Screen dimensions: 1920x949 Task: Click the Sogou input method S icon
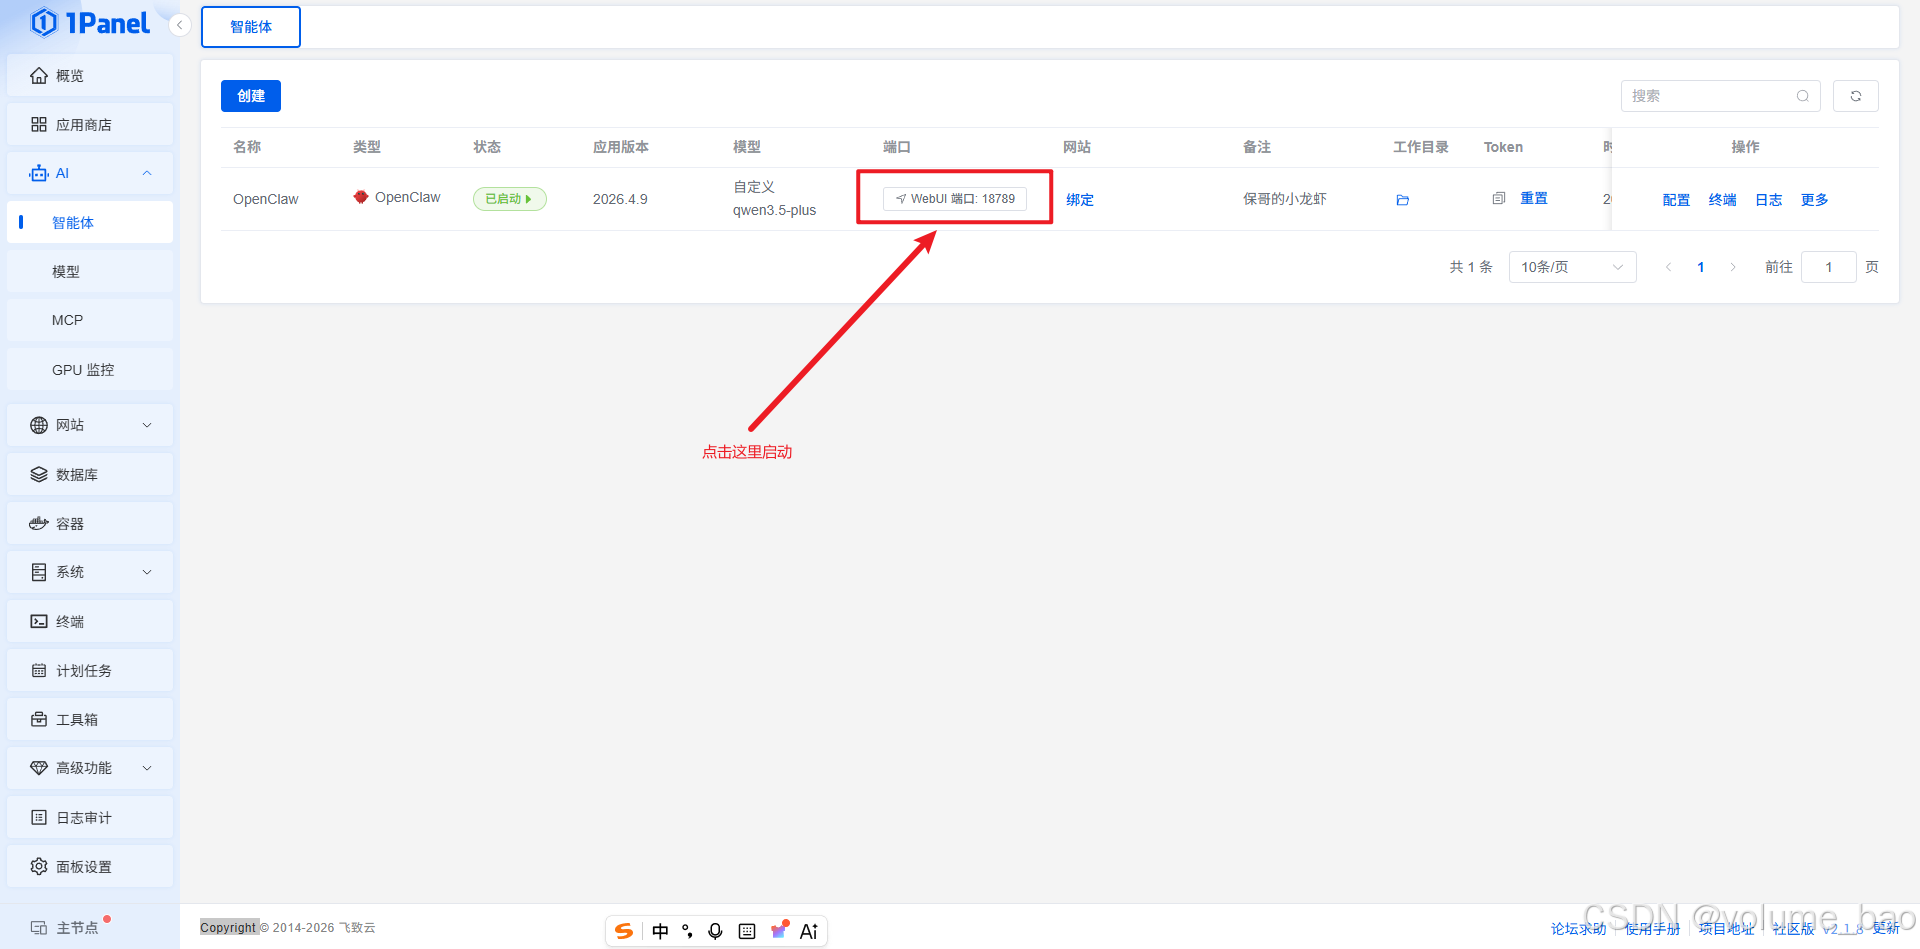pyautogui.click(x=624, y=931)
